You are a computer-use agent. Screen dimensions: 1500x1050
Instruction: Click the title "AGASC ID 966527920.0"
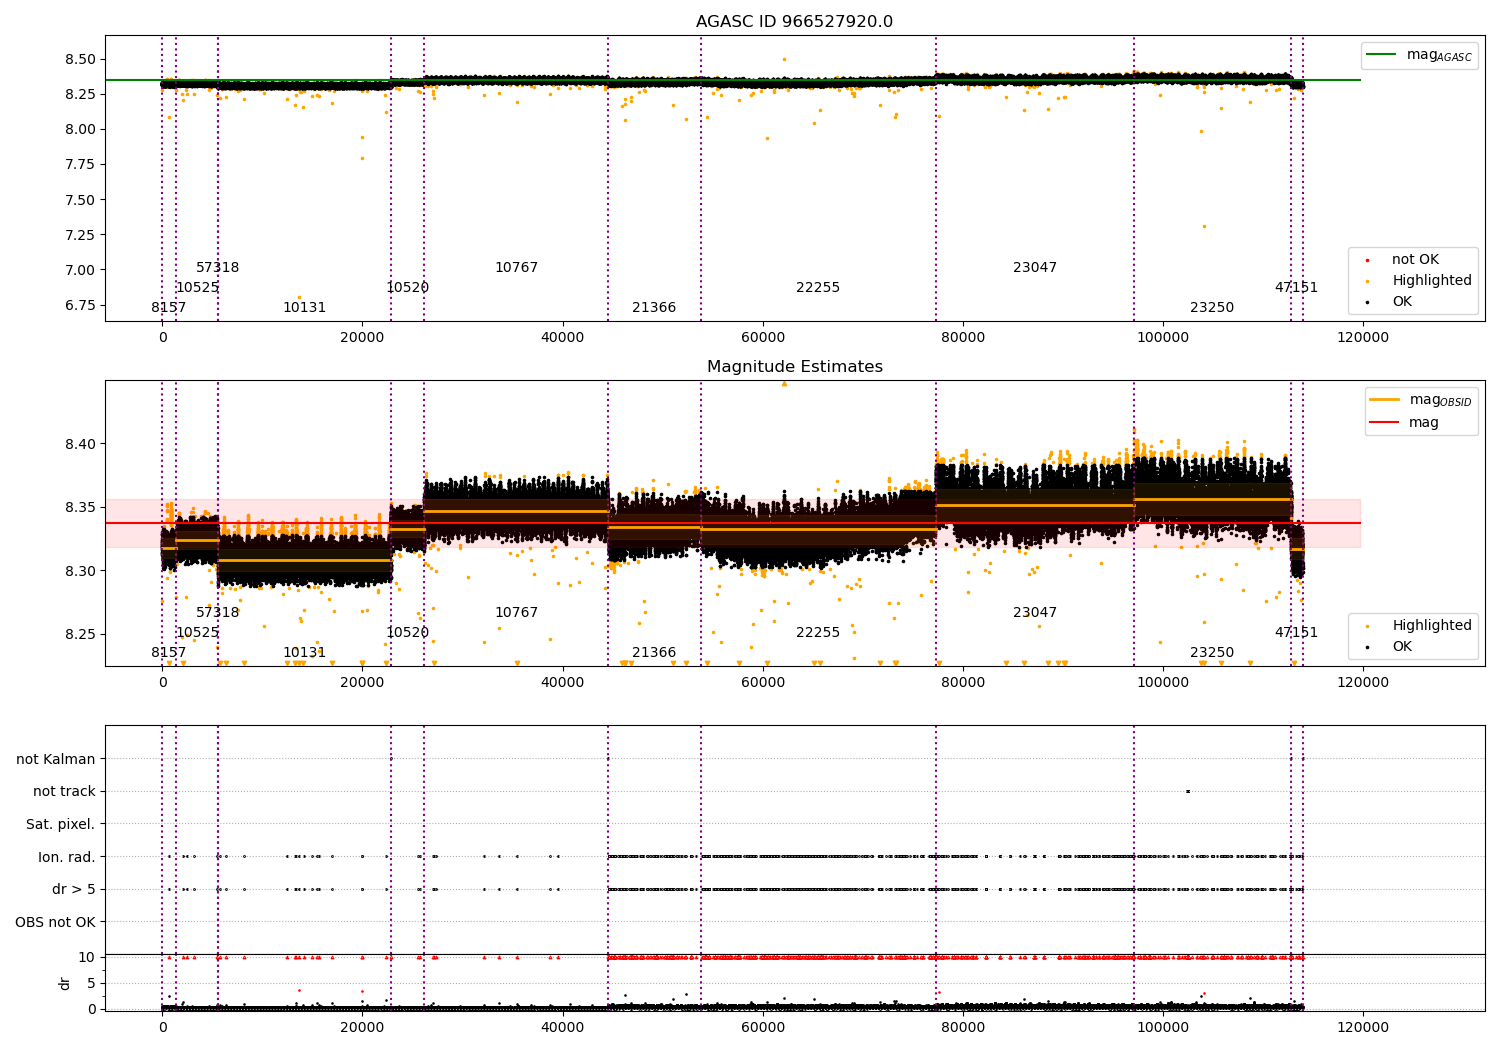(x=795, y=22)
